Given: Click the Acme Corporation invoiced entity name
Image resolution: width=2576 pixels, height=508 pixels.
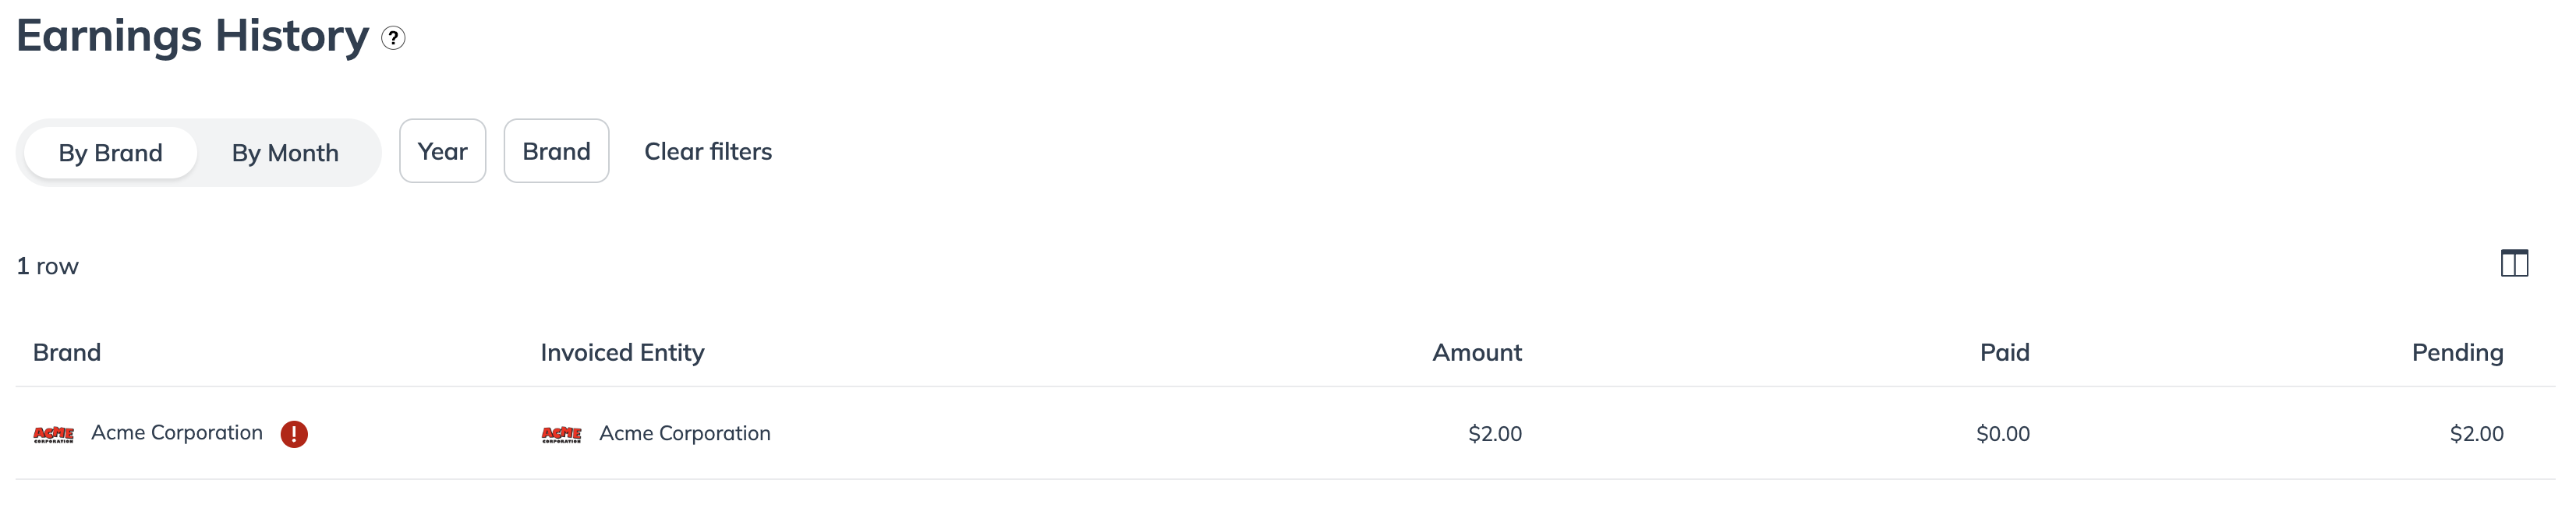Looking at the screenshot, I should [685, 433].
